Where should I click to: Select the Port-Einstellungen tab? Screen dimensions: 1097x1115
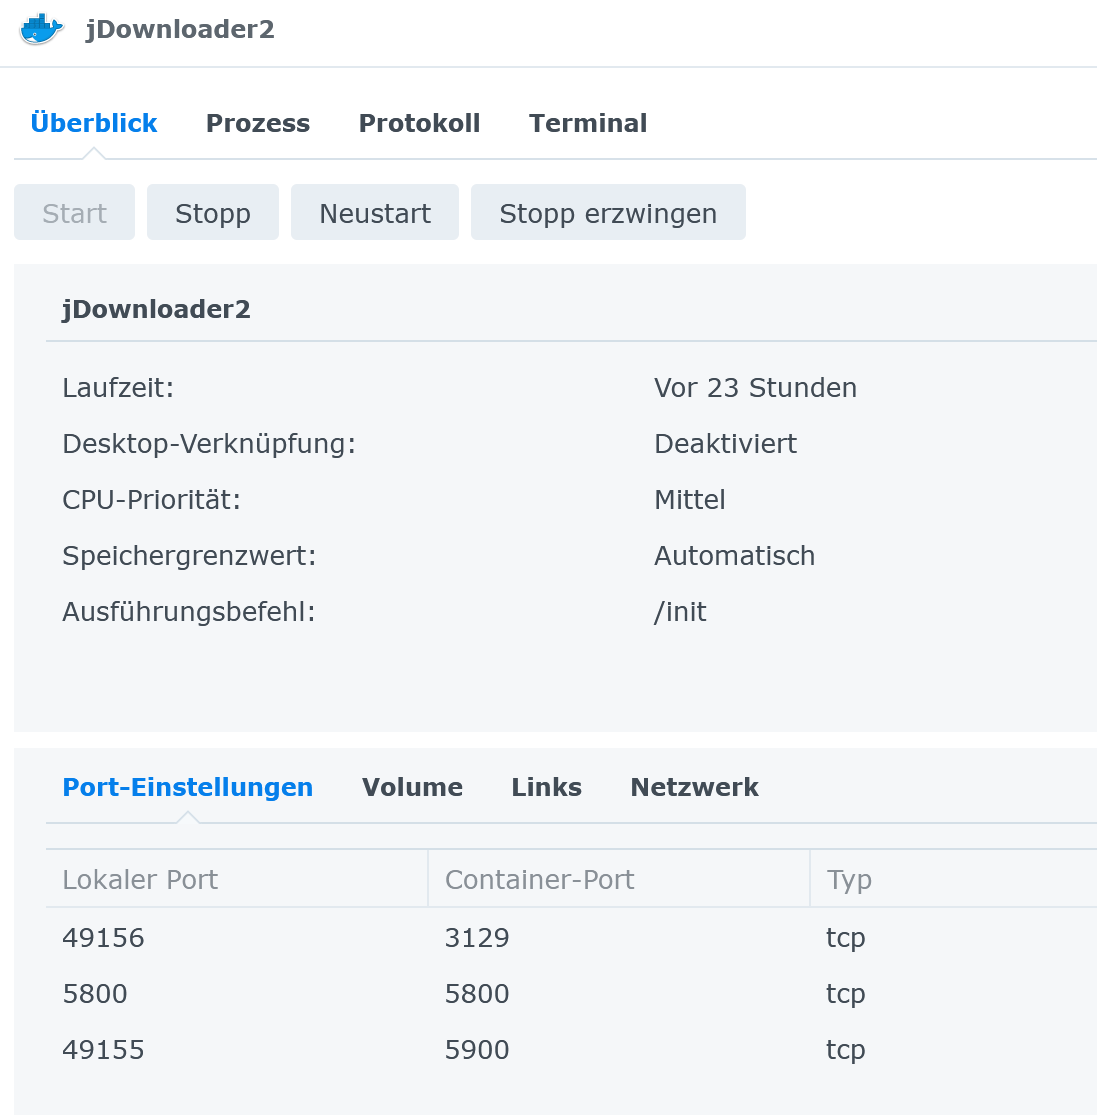coord(188,787)
